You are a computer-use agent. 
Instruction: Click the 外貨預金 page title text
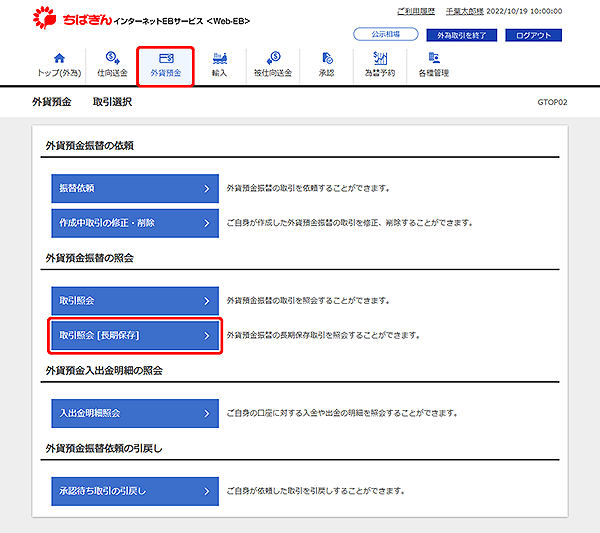pos(52,102)
